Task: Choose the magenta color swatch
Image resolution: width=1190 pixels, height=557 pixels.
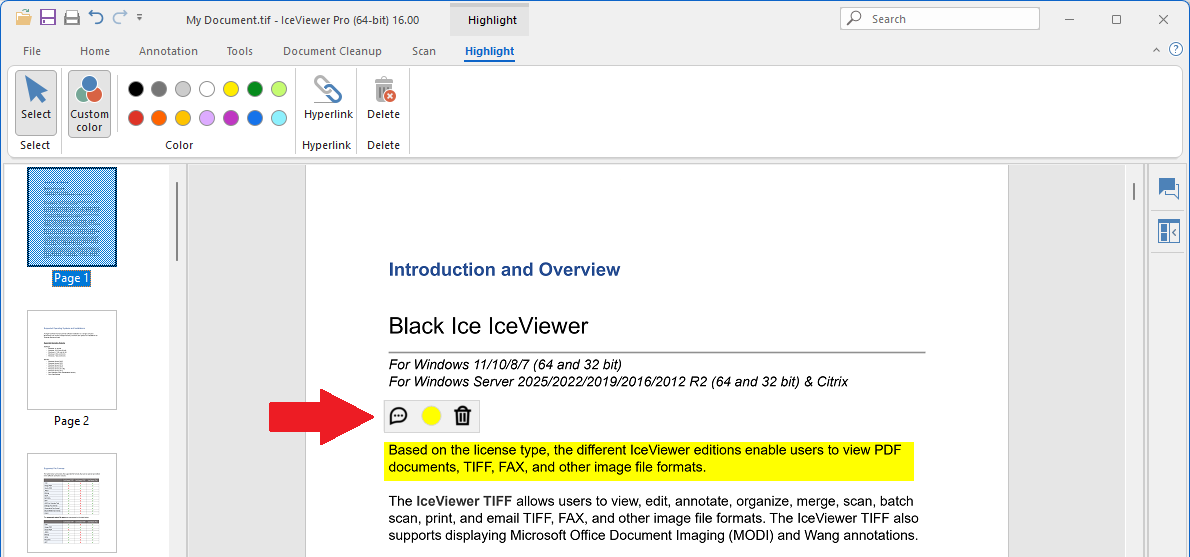Action: (231, 118)
